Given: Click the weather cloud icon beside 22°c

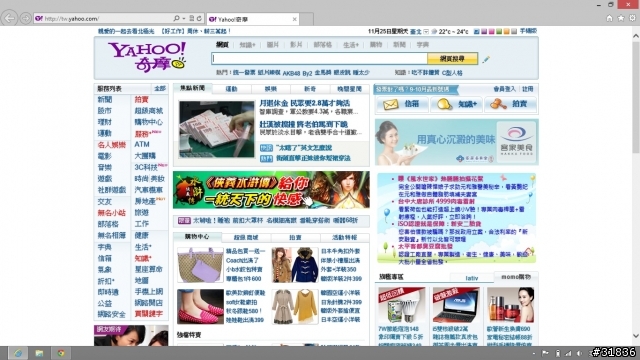Looking at the screenshot, I should coord(434,31).
